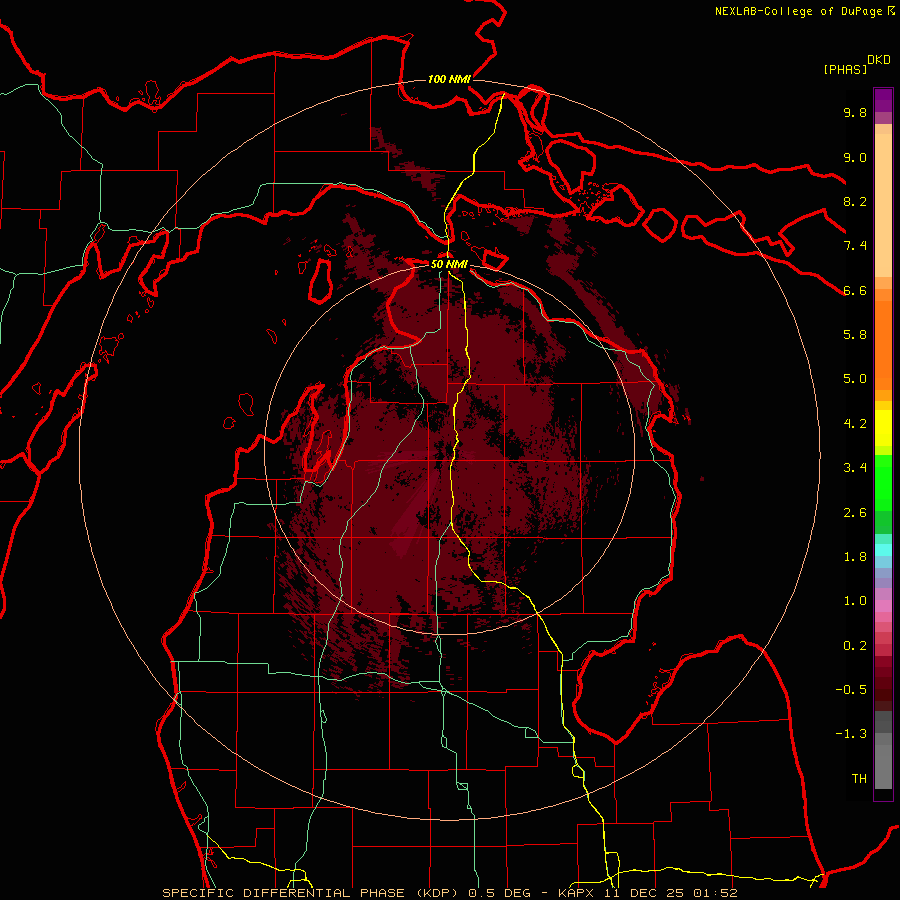Click the gray bottom segment of color bar

point(883,766)
